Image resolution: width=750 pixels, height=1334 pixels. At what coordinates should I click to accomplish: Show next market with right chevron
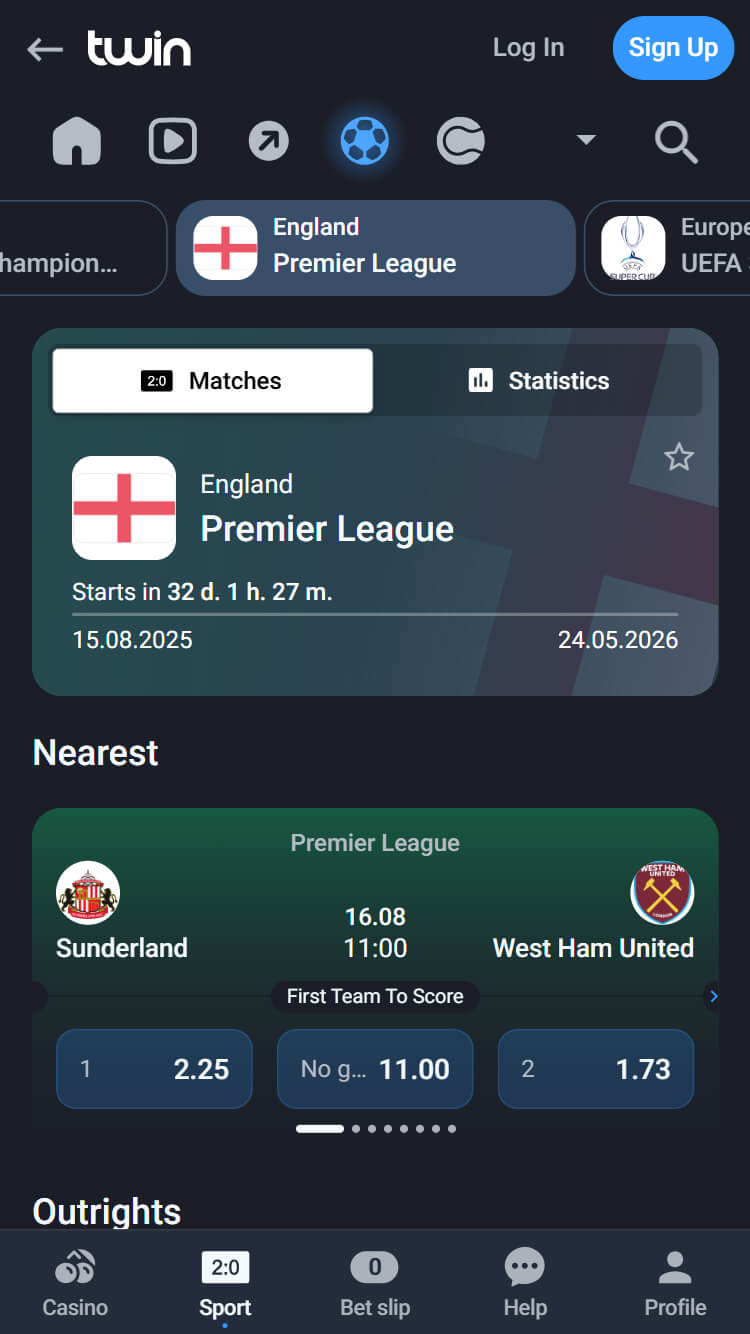click(713, 996)
